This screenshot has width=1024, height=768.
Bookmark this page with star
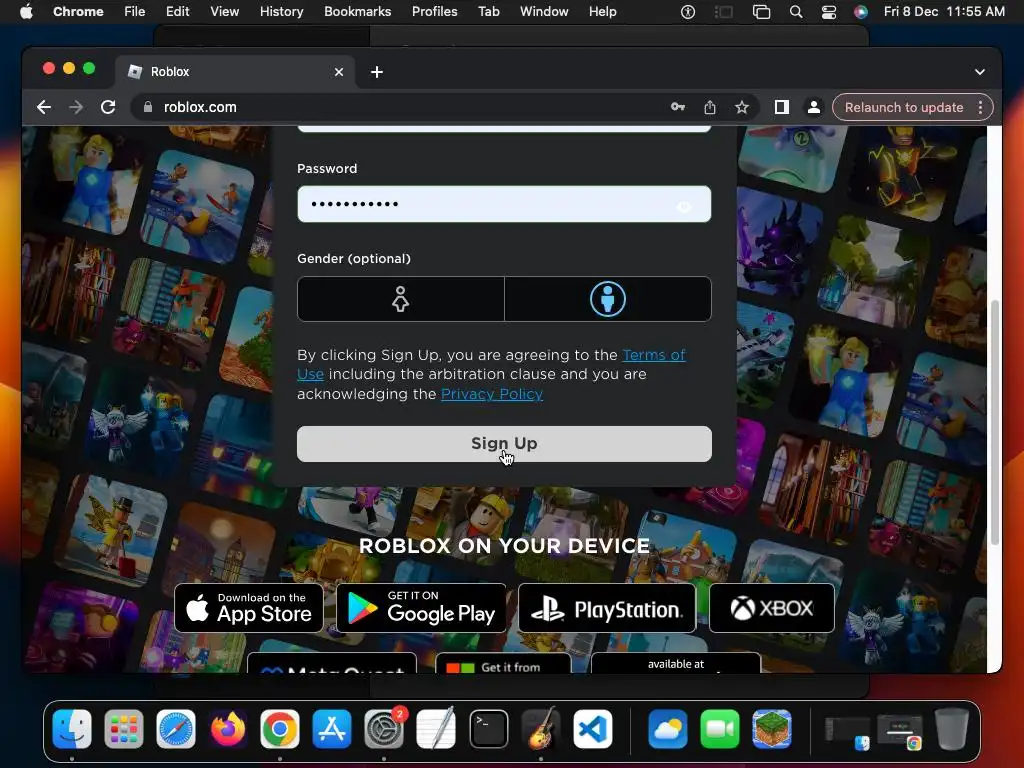pyautogui.click(x=742, y=107)
